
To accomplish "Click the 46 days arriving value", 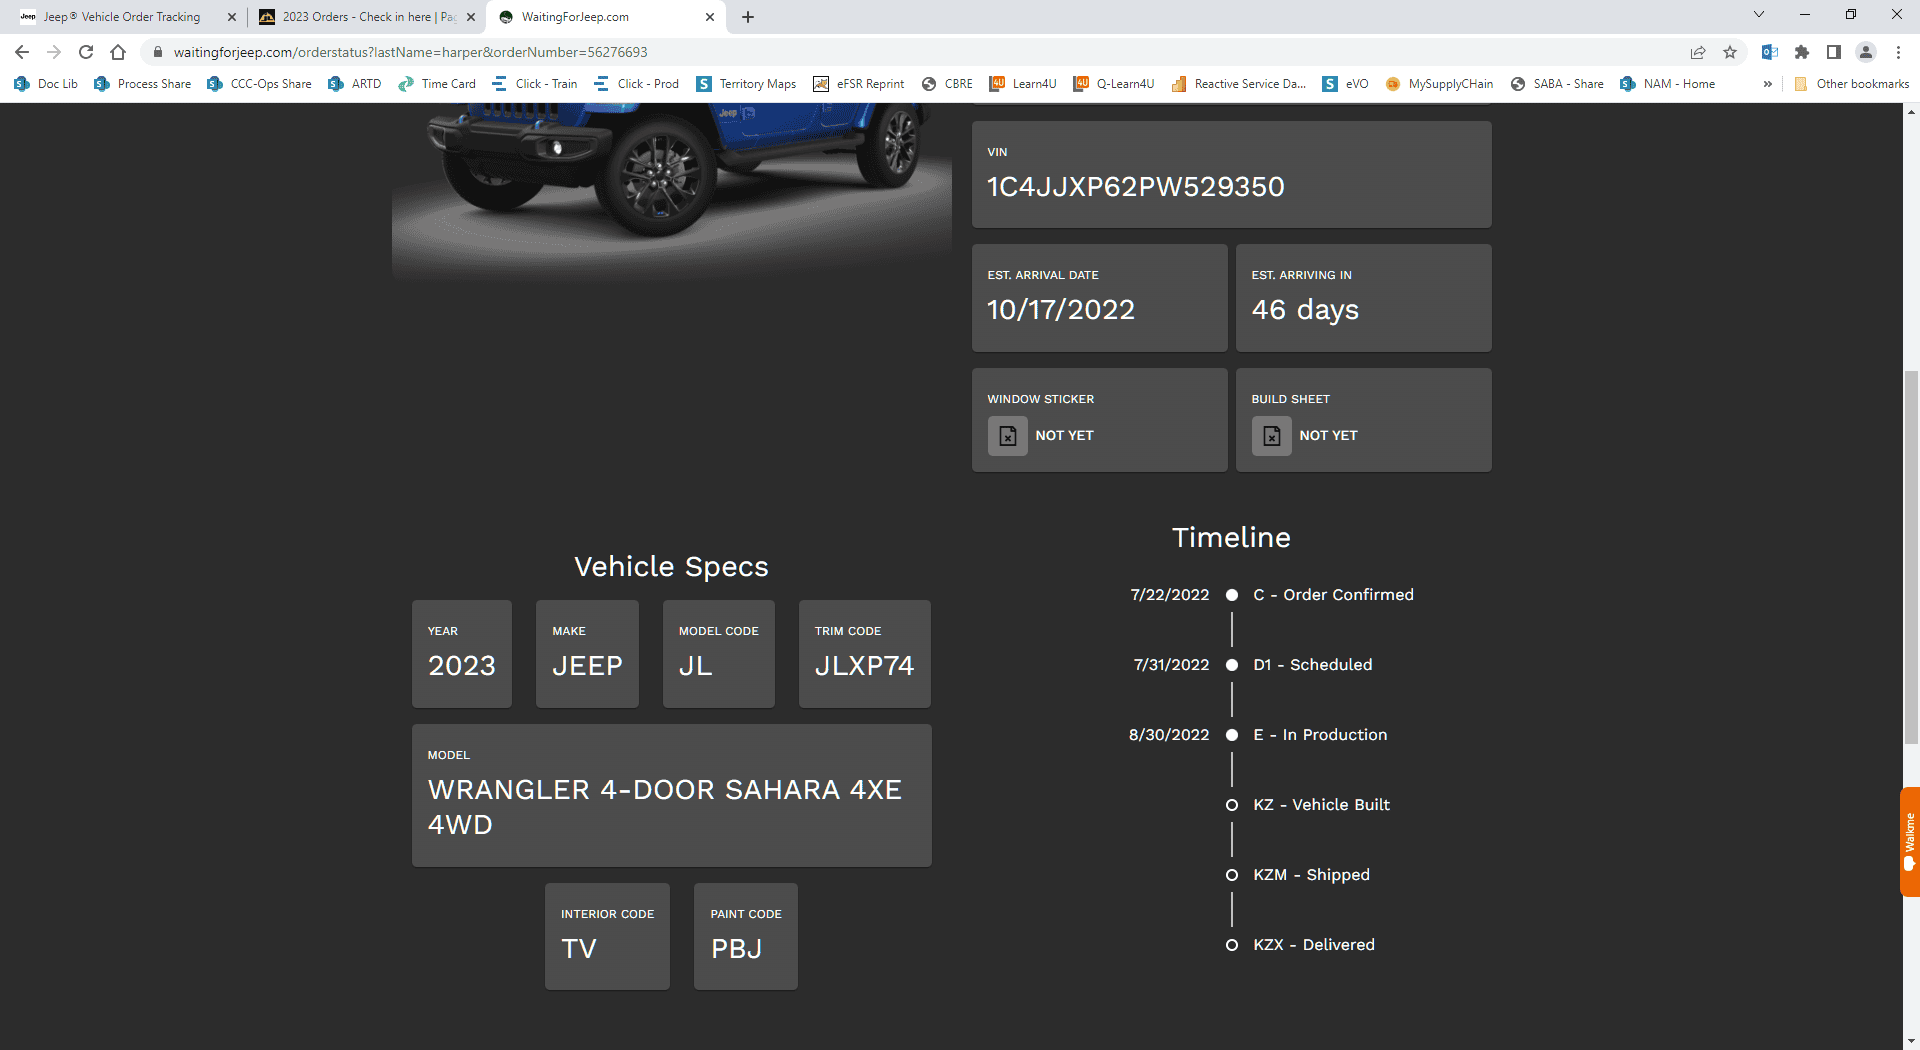I will pyautogui.click(x=1305, y=310).
